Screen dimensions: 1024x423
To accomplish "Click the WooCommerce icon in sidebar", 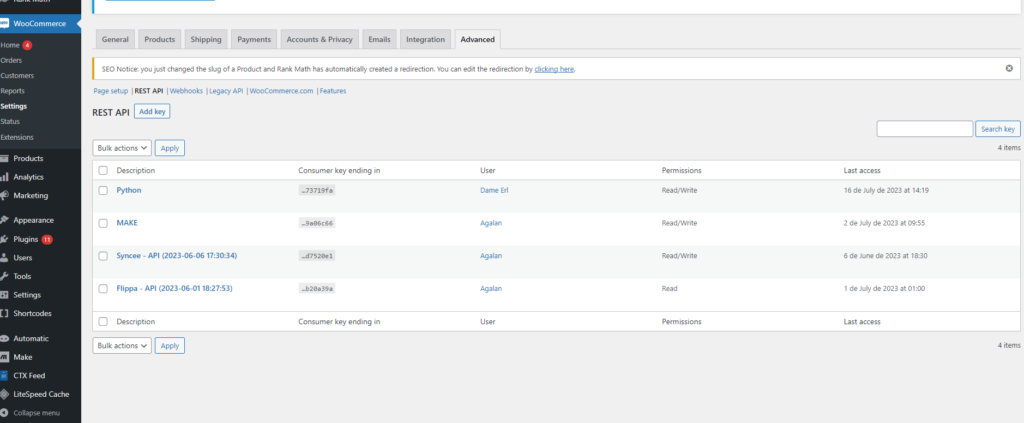I will click(4, 24).
